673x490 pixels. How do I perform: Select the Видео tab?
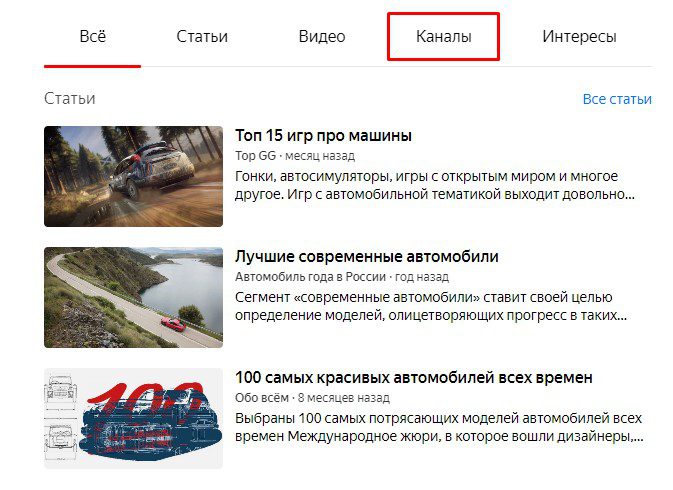(322, 36)
